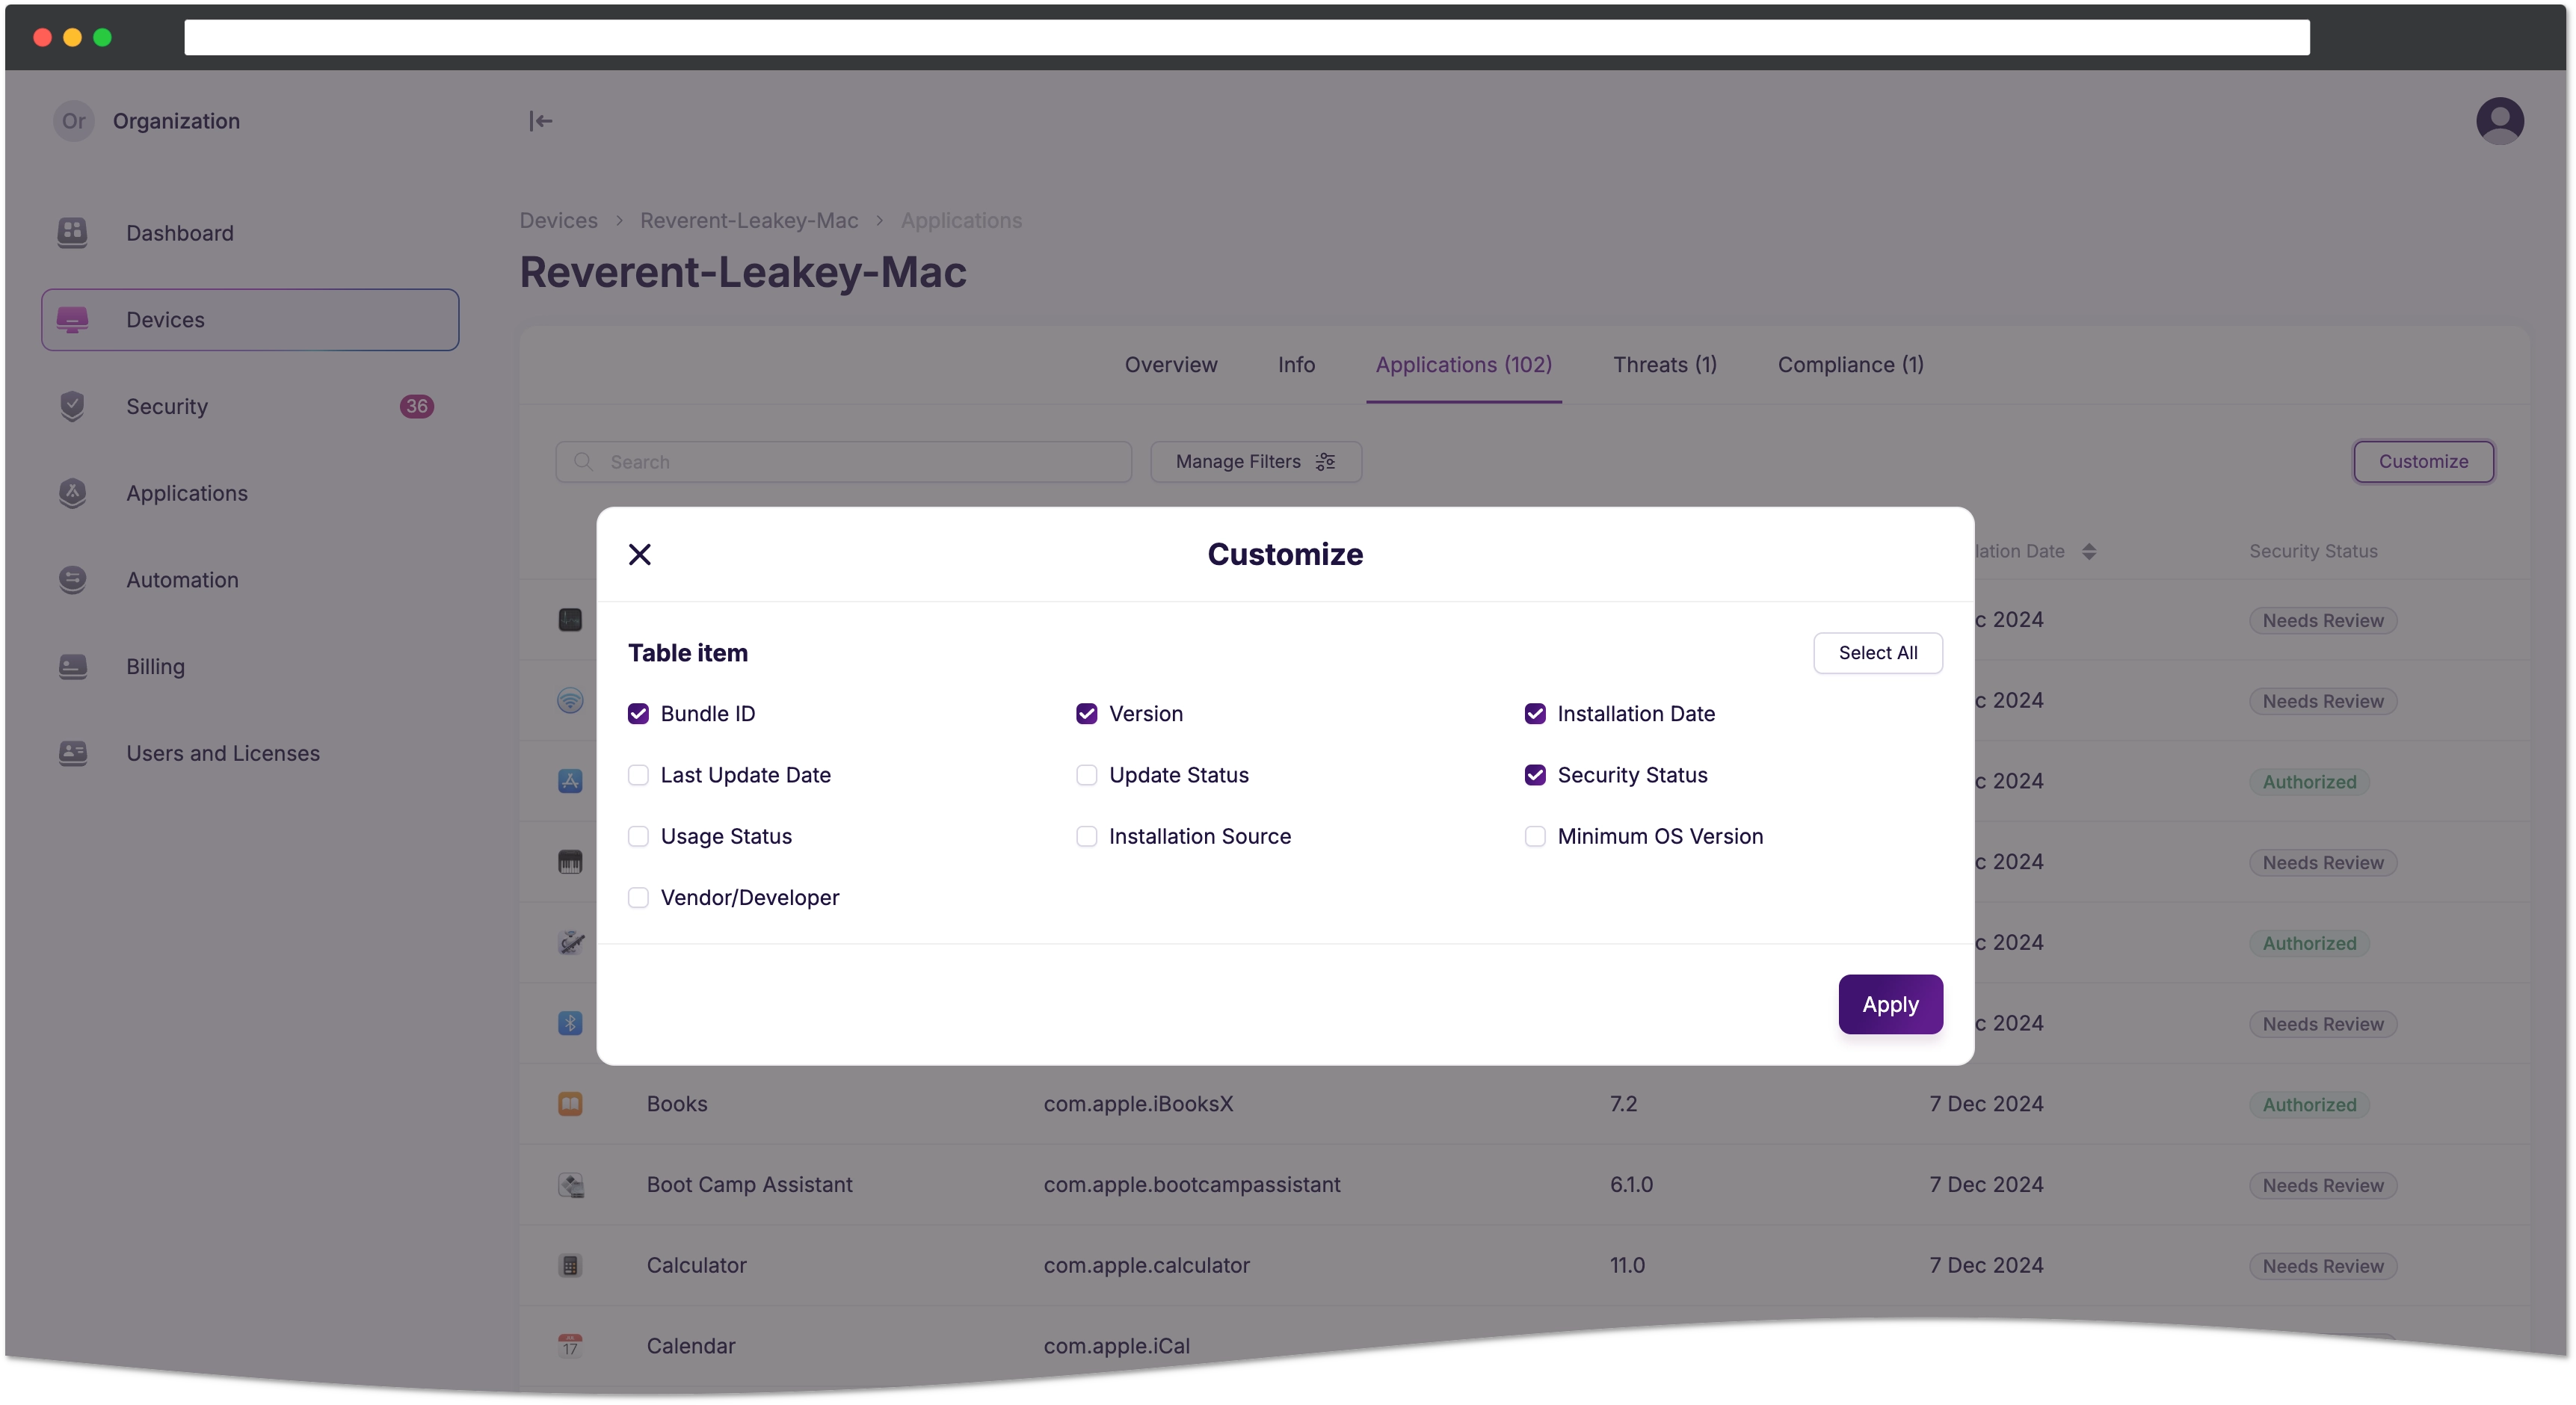Click the Security icon in sidebar
The height and width of the screenshot is (1405, 2576).
pyautogui.click(x=73, y=405)
